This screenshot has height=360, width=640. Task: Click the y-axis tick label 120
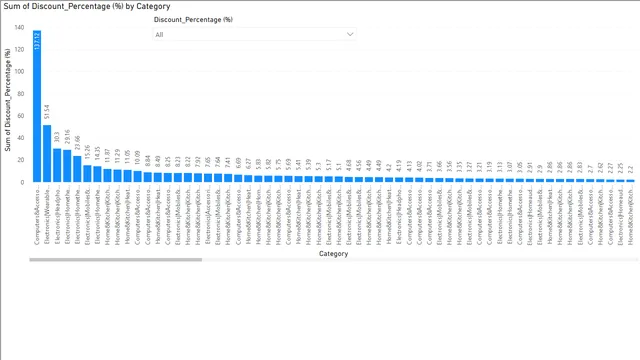point(19,49)
